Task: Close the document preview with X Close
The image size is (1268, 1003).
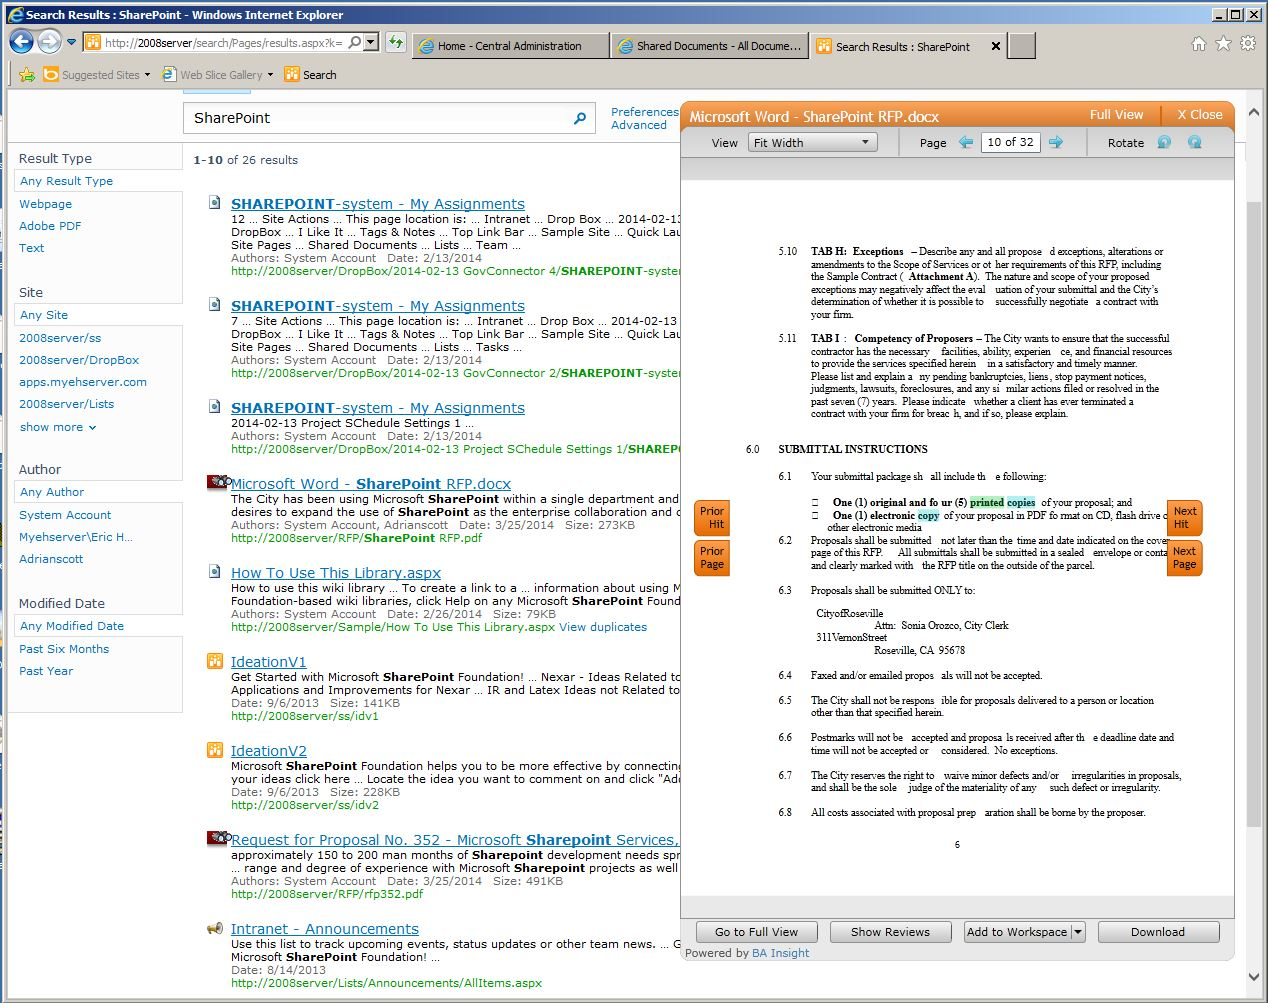Action: (x=1200, y=115)
